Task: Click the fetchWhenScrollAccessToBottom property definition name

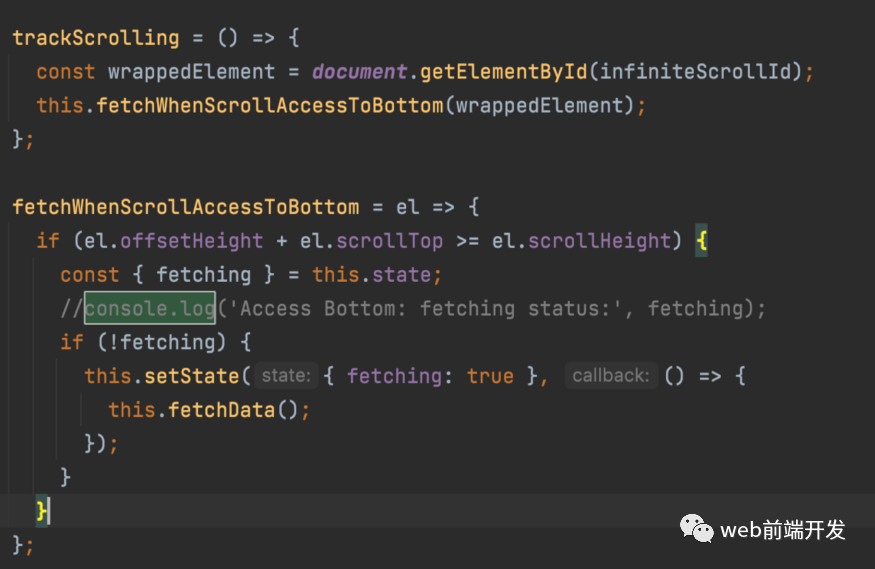Action: pos(186,207)
